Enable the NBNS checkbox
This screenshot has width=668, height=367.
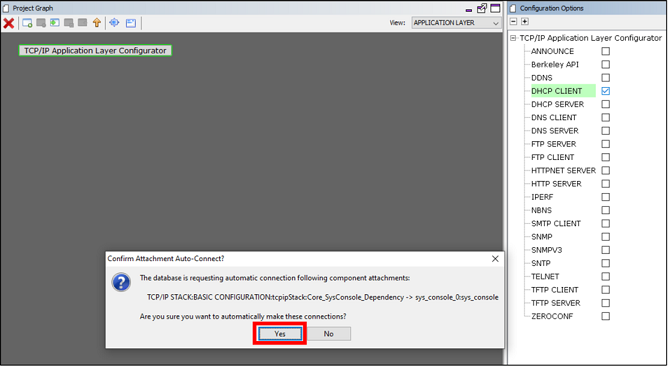[x=605, y=210]
